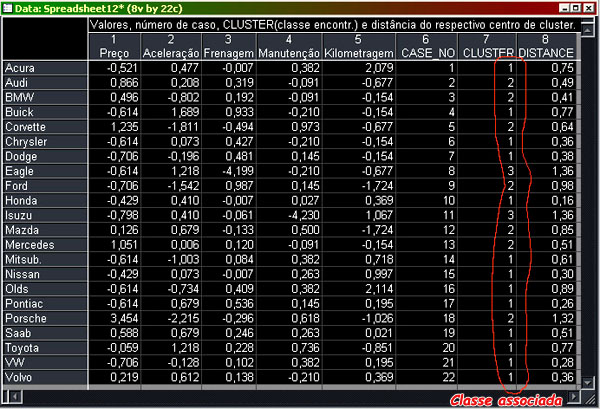The width and height of the screenshot is (600, 409).
Task: Click the horizontal scrollbar right arrow
Action: 574,397
